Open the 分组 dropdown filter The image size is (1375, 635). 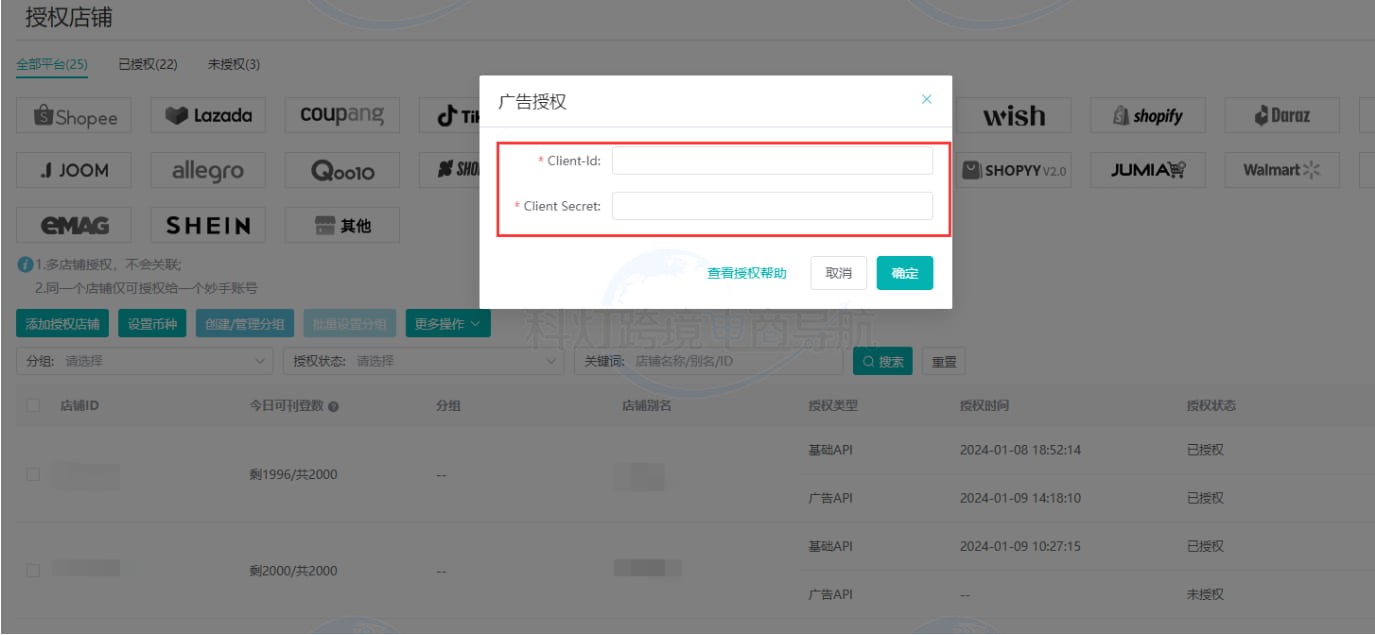coord(145,361)
